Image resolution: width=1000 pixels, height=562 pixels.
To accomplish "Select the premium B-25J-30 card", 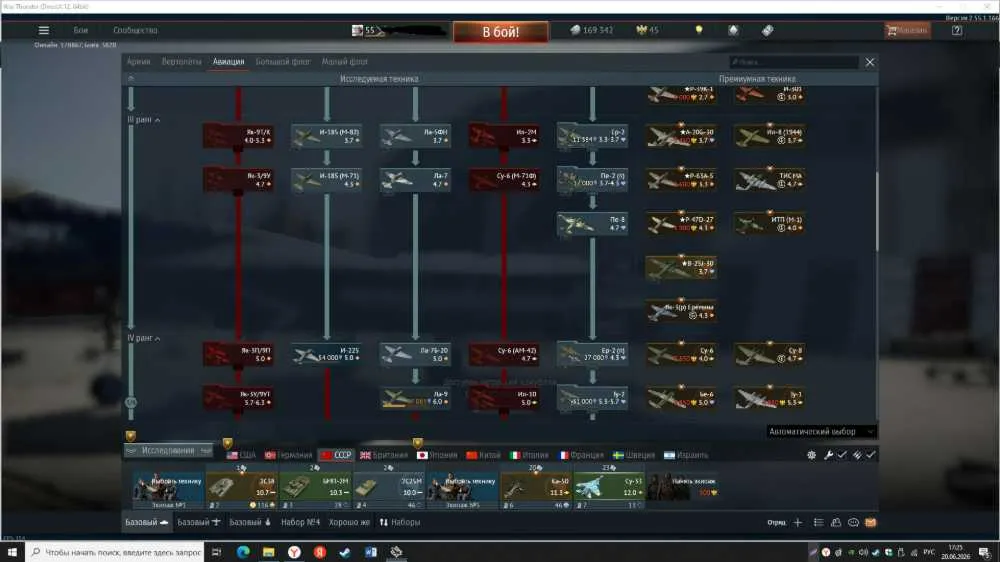I will (x=681, y=267).
